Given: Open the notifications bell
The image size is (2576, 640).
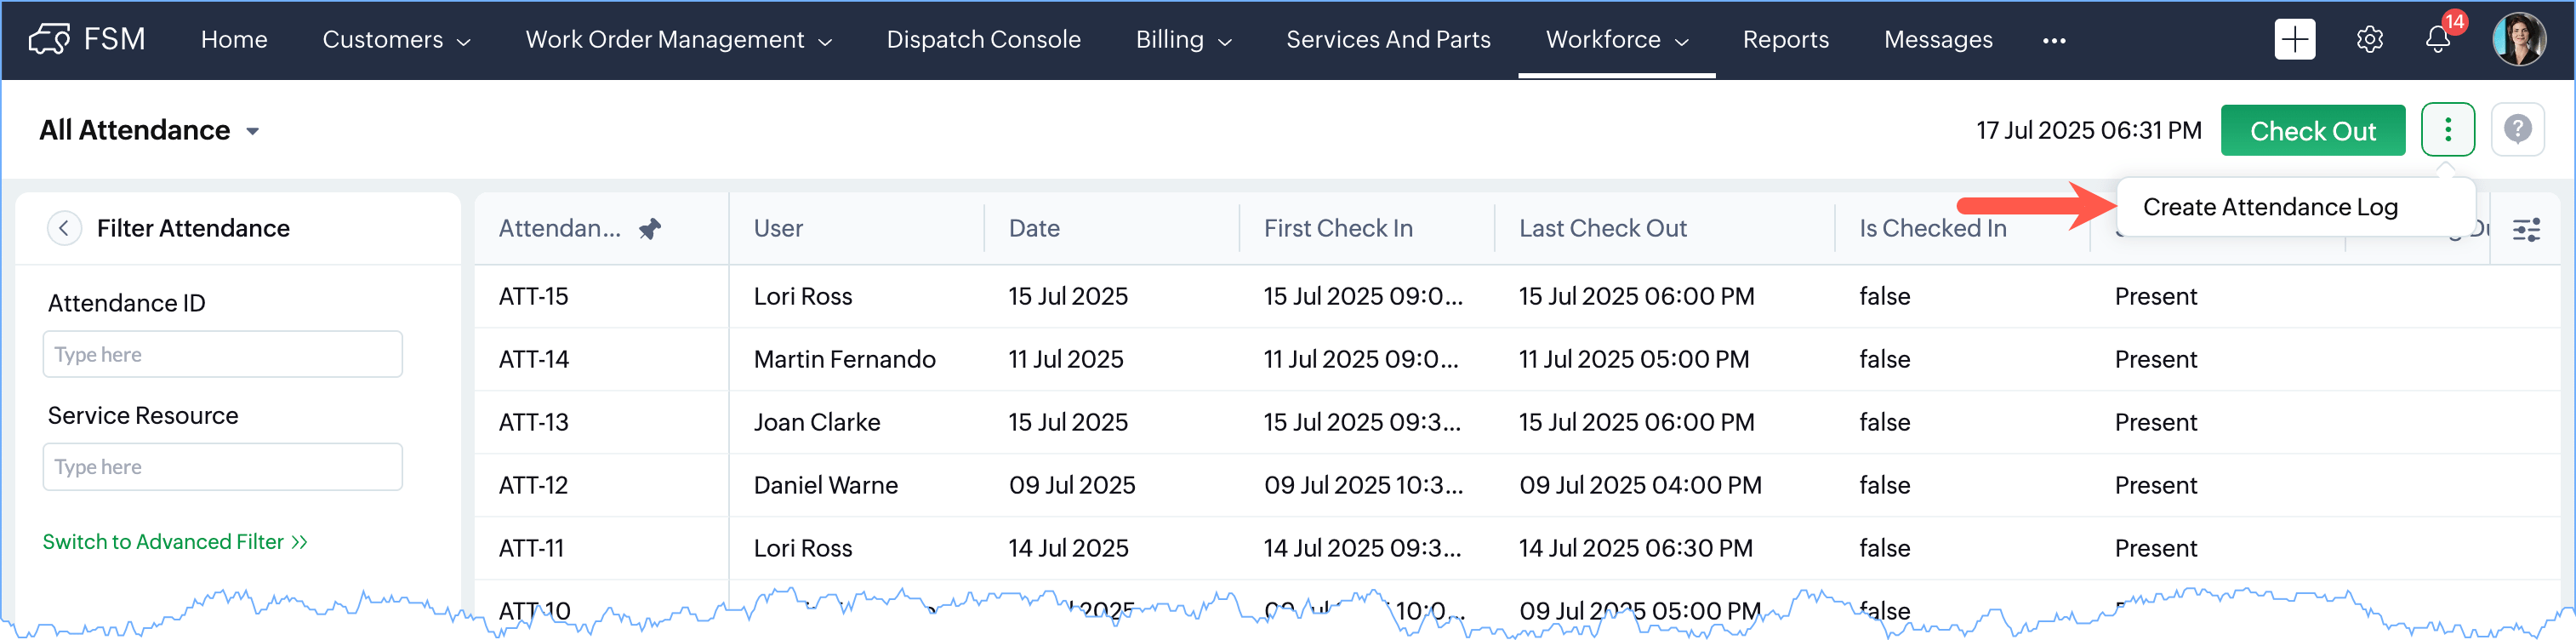Looking at the screenshot, I should pos(2437,40).
